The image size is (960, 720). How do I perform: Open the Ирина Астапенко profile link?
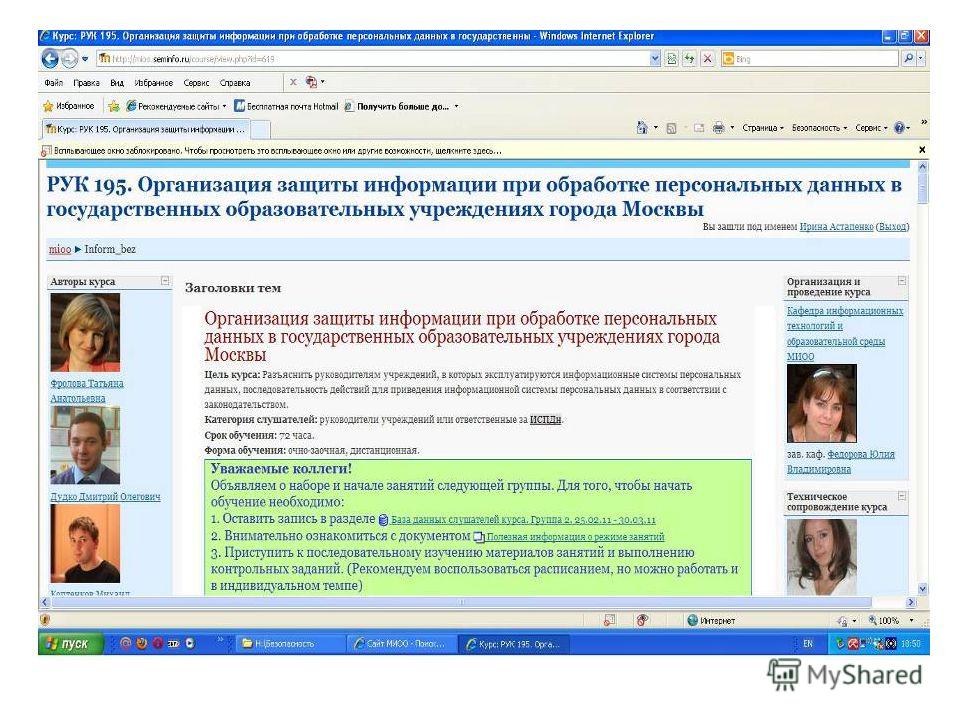tap(836, 227)
